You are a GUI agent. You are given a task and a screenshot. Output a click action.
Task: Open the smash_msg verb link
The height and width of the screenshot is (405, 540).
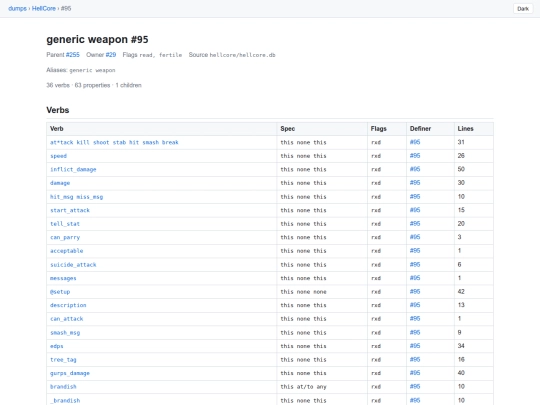pos(65,332)
